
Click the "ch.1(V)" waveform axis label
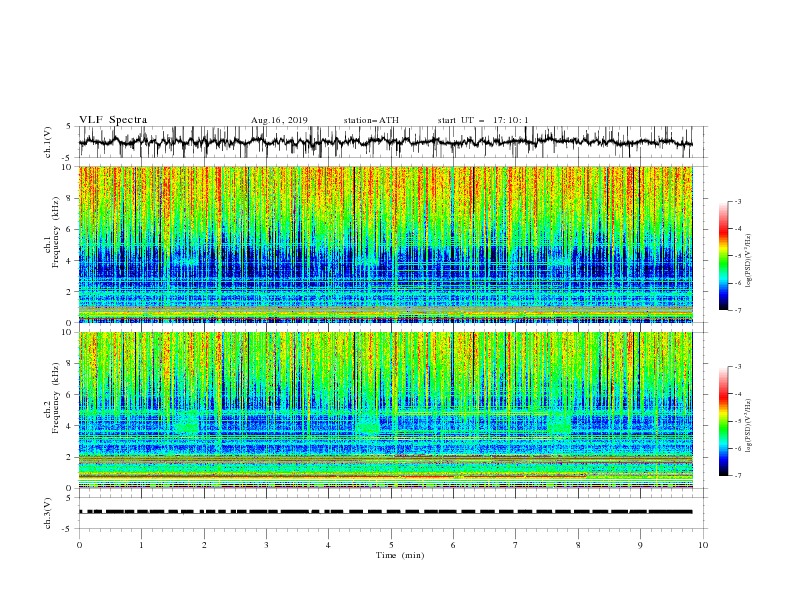[x=48, y=142]
